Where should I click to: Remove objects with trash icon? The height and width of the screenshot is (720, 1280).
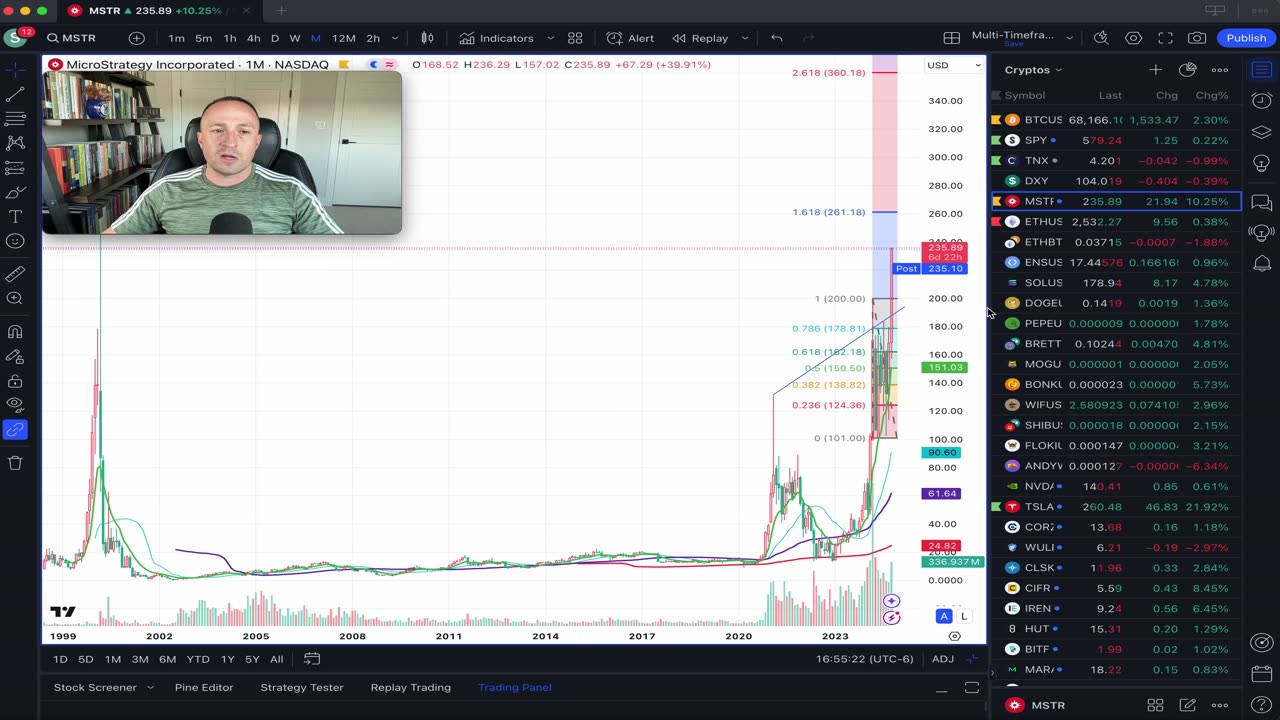tap(15, 463)
